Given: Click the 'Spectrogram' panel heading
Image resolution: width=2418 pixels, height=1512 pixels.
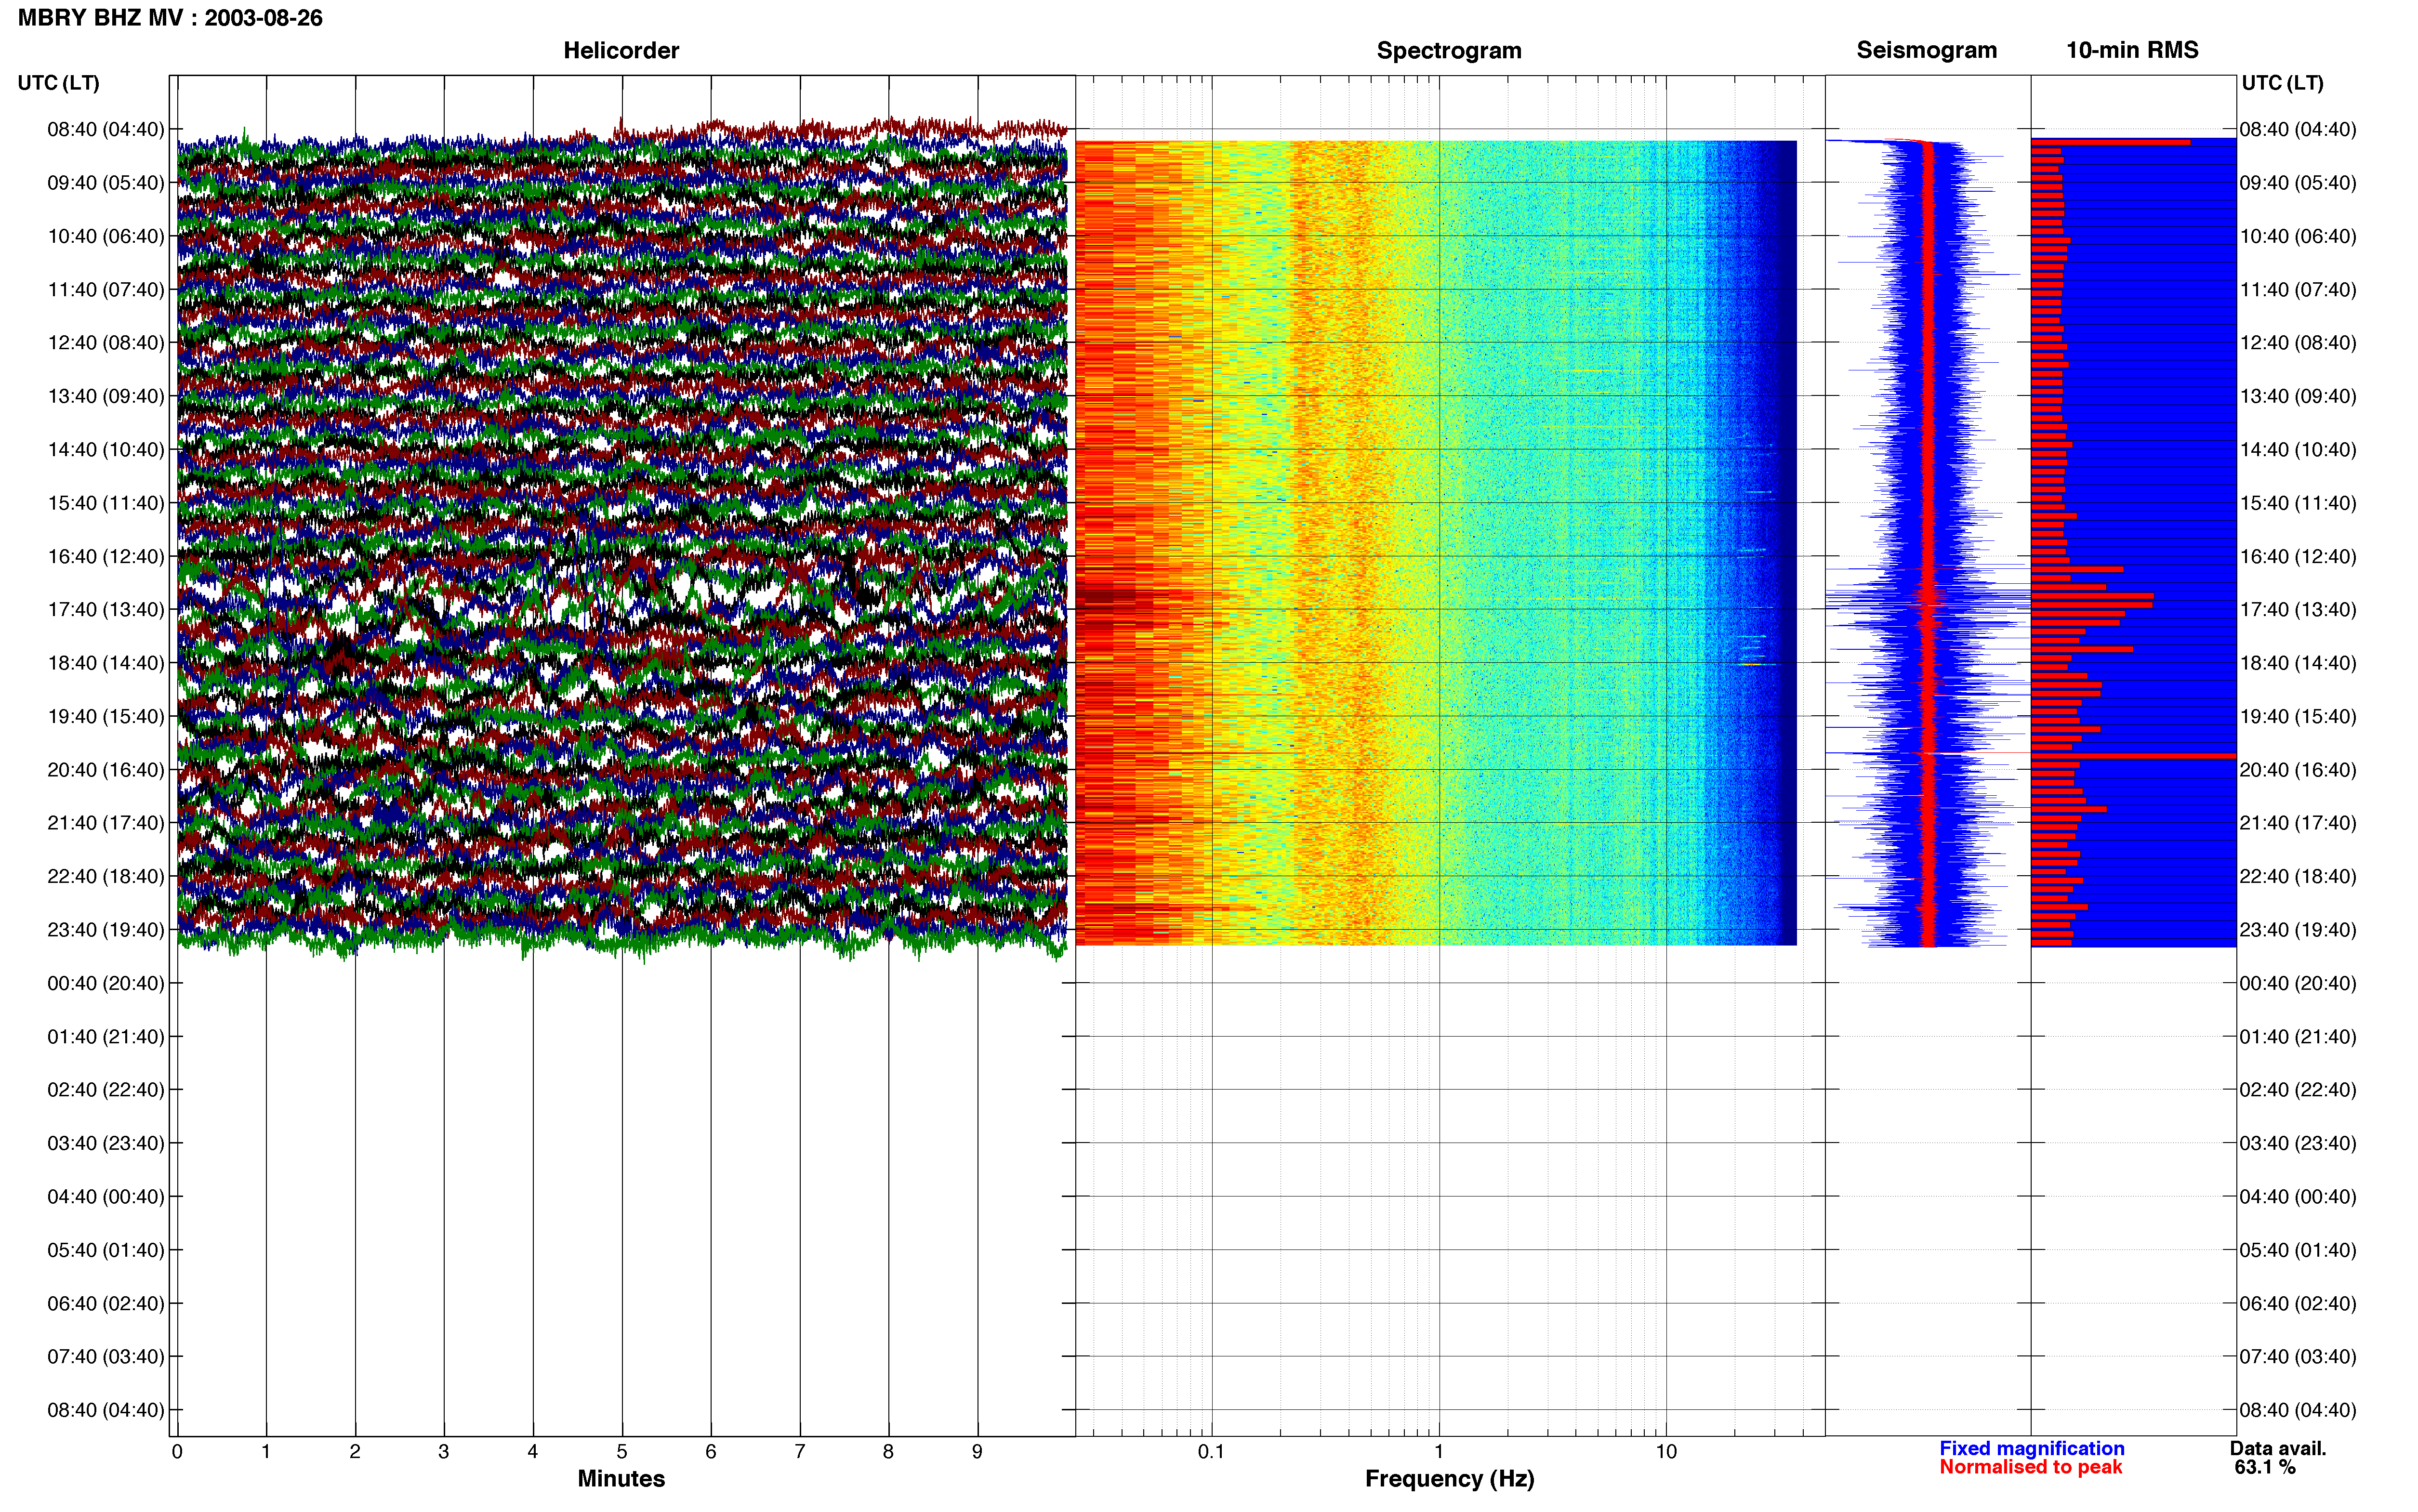Looking at the screenshot, I should [1449, 50].
